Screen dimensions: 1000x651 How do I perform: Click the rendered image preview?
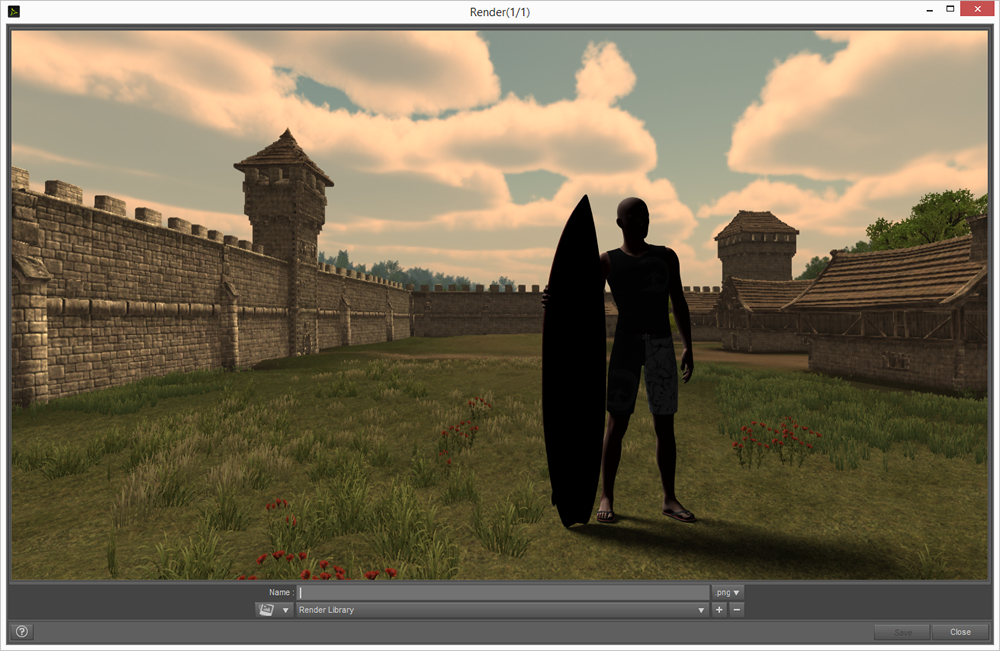pos(499,305)
